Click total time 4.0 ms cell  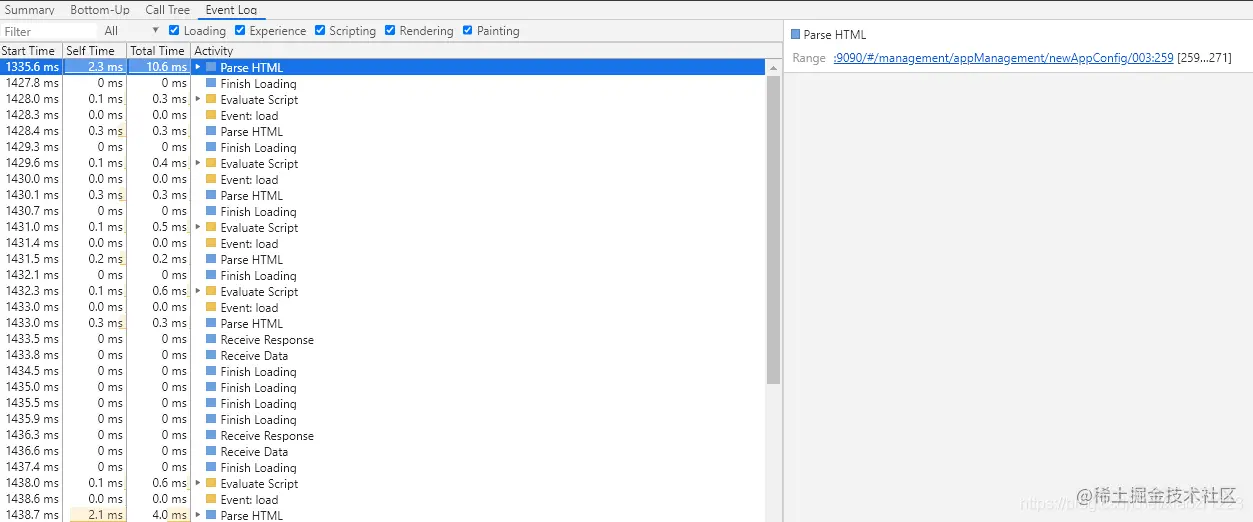158,515
